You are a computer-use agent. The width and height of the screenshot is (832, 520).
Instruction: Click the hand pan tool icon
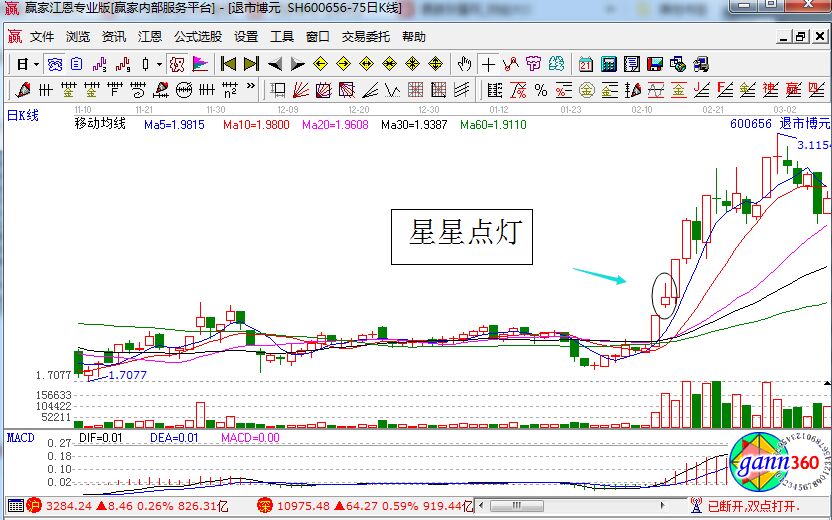coord(463,64)
